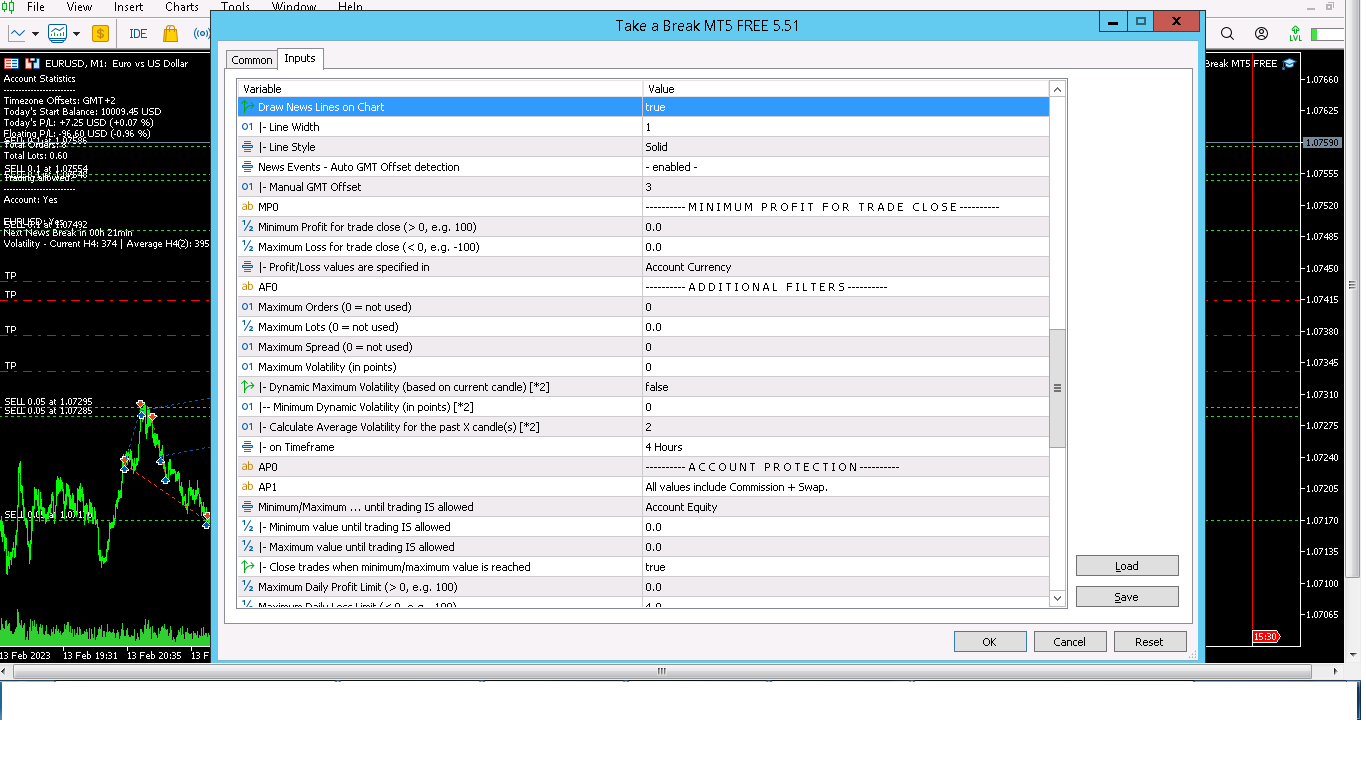Edit the Manual GMT Offset value field
The image size is (1366, 768).
[846, 187]
